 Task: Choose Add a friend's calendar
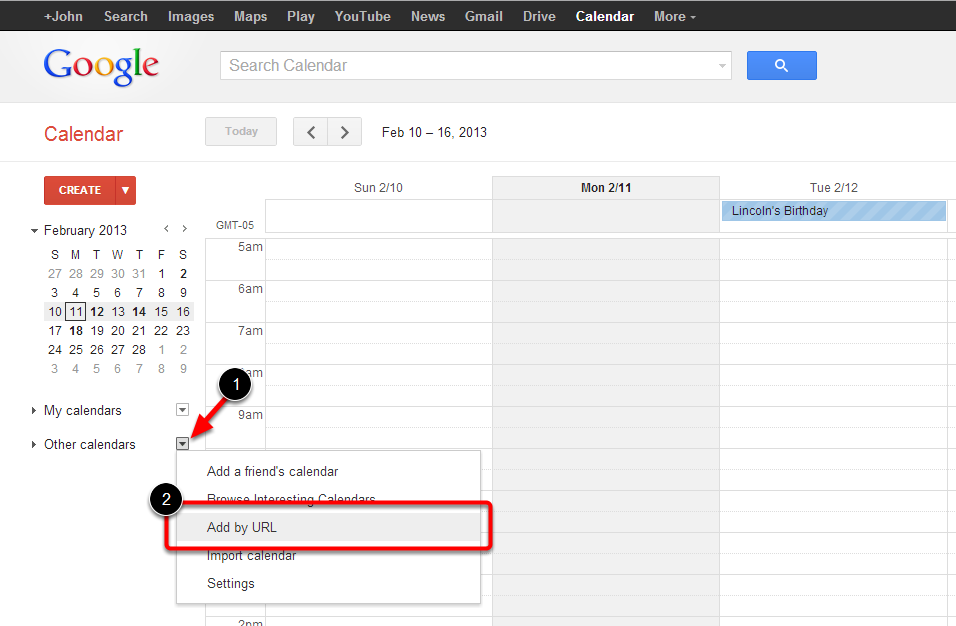[x=329, y=471]
